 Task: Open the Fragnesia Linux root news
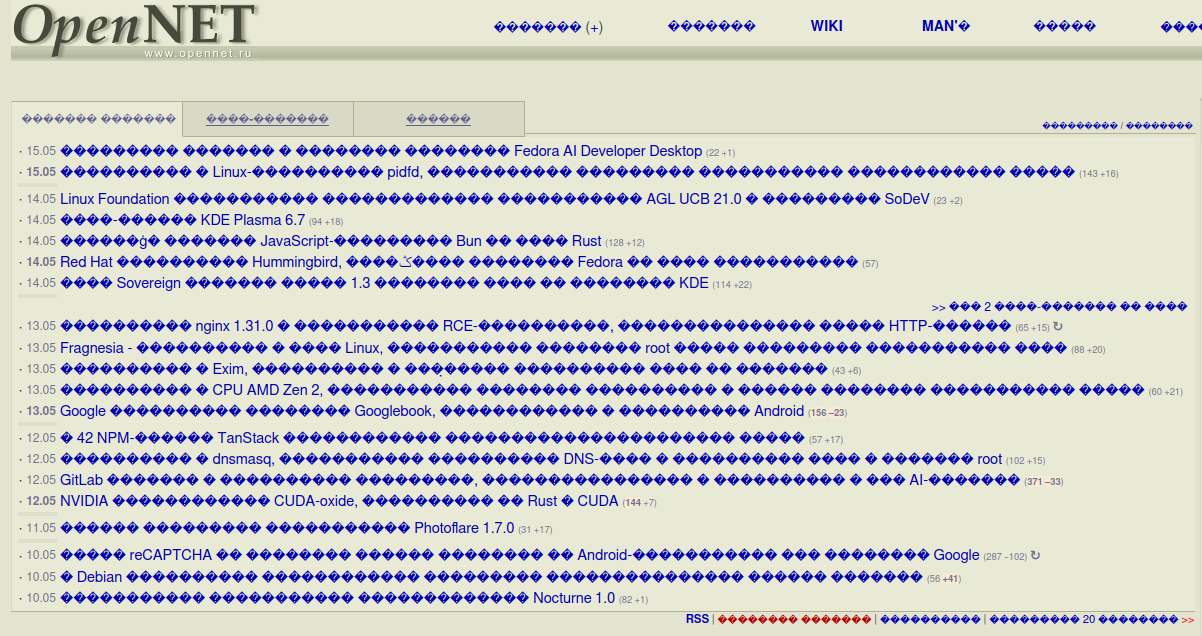pos(564,348)
